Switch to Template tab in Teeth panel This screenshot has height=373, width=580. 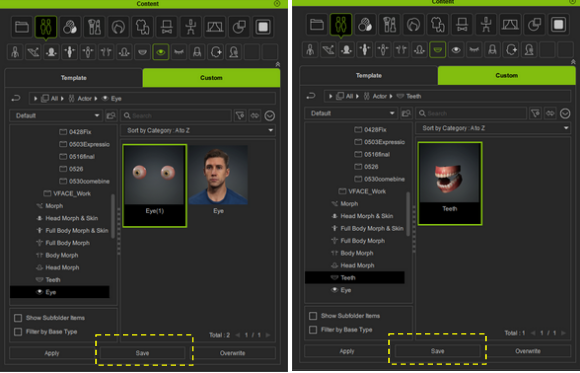pos(369,76)
